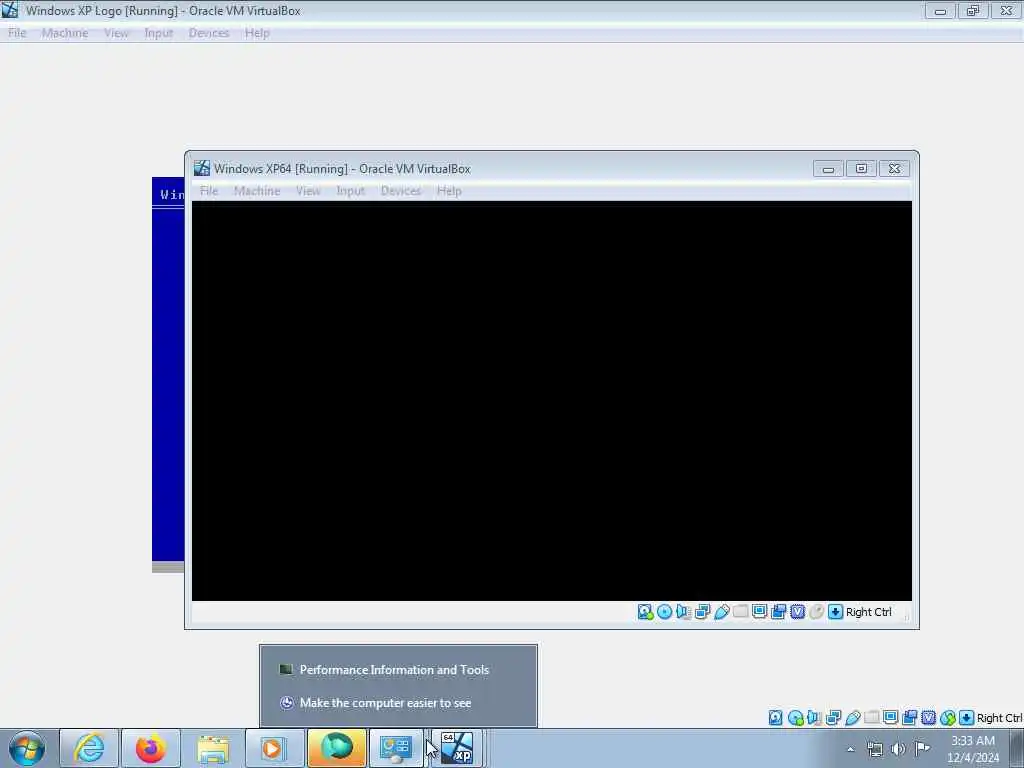Launch Internet Explorer from taskbar
The width and height of the screenshot is (1024, 768).
click(x=89, y=748)
